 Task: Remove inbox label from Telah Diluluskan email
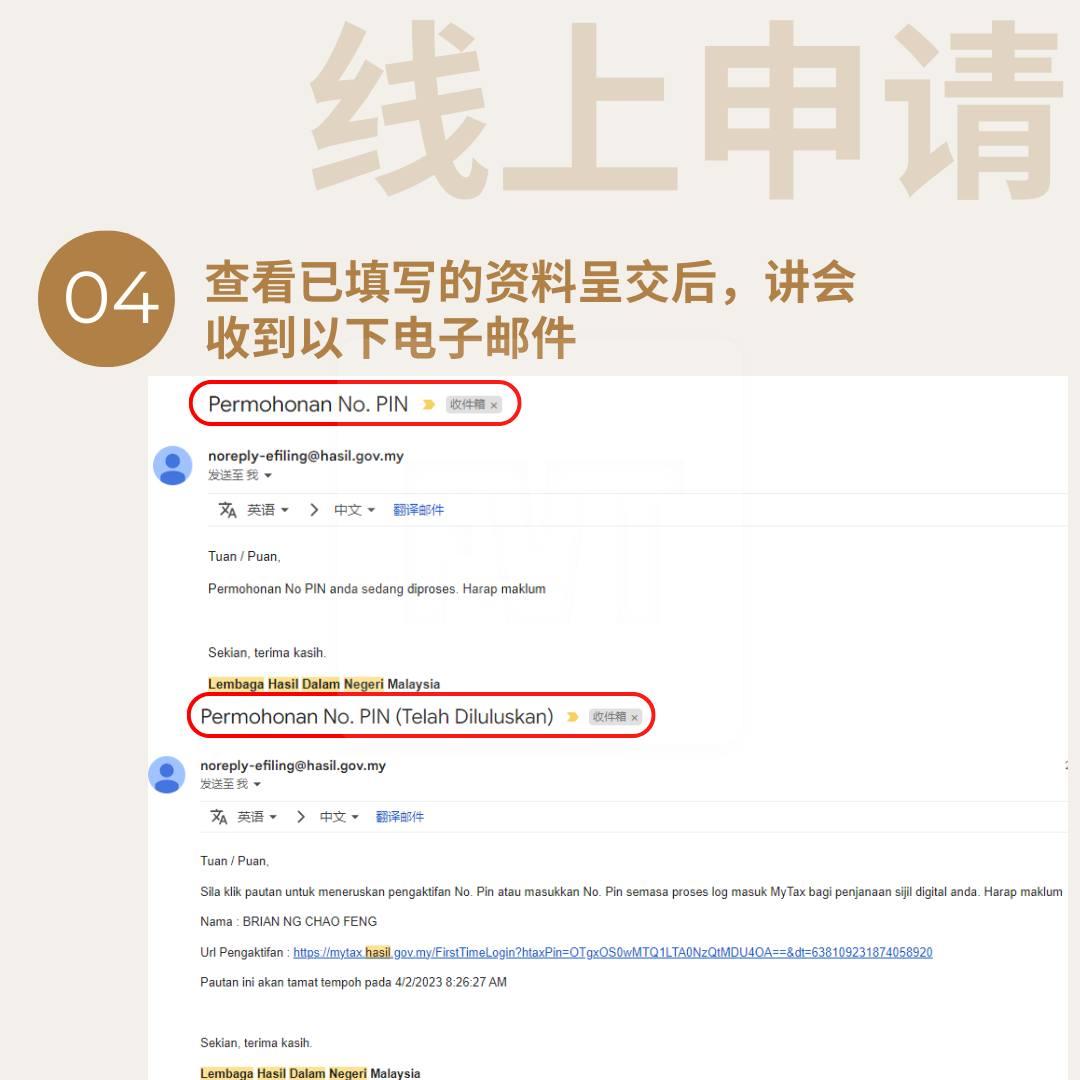[x=634, y=717]
